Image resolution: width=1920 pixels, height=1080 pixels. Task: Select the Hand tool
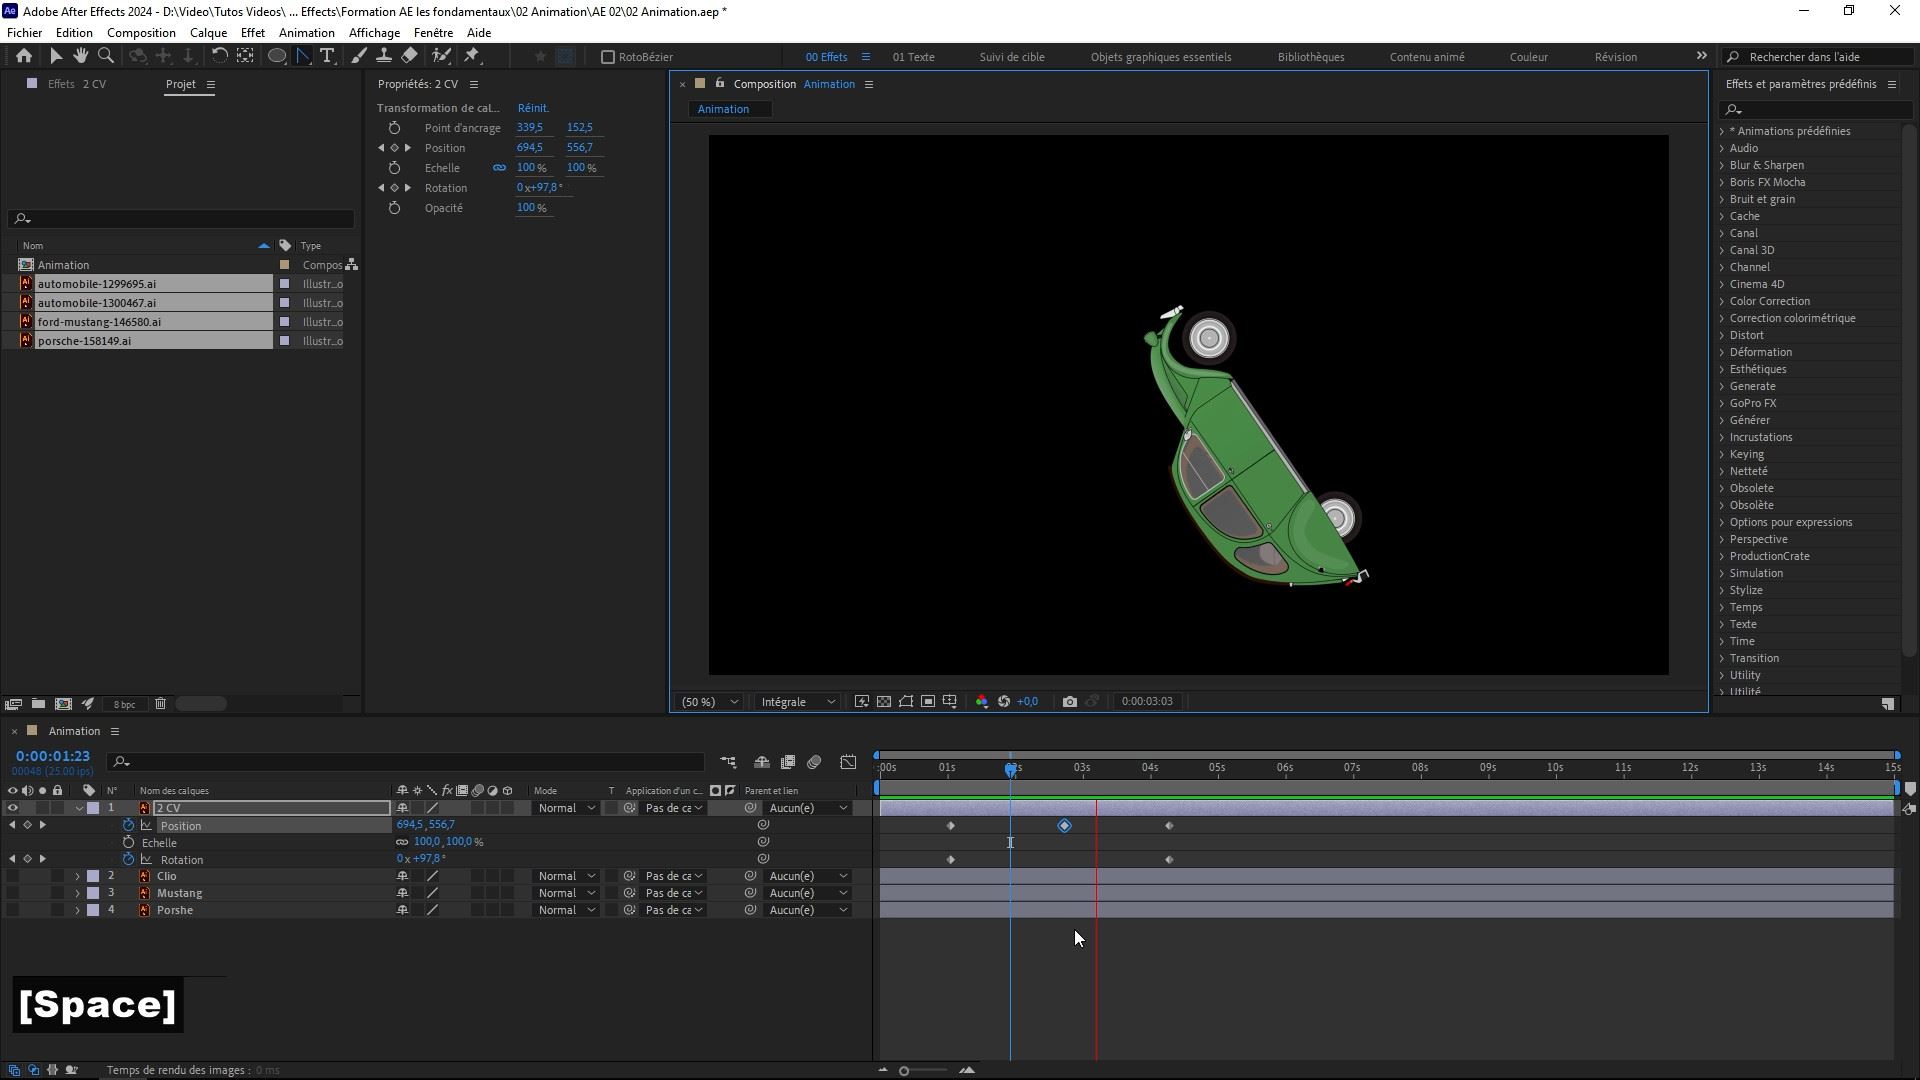click(x=80, y=56)
